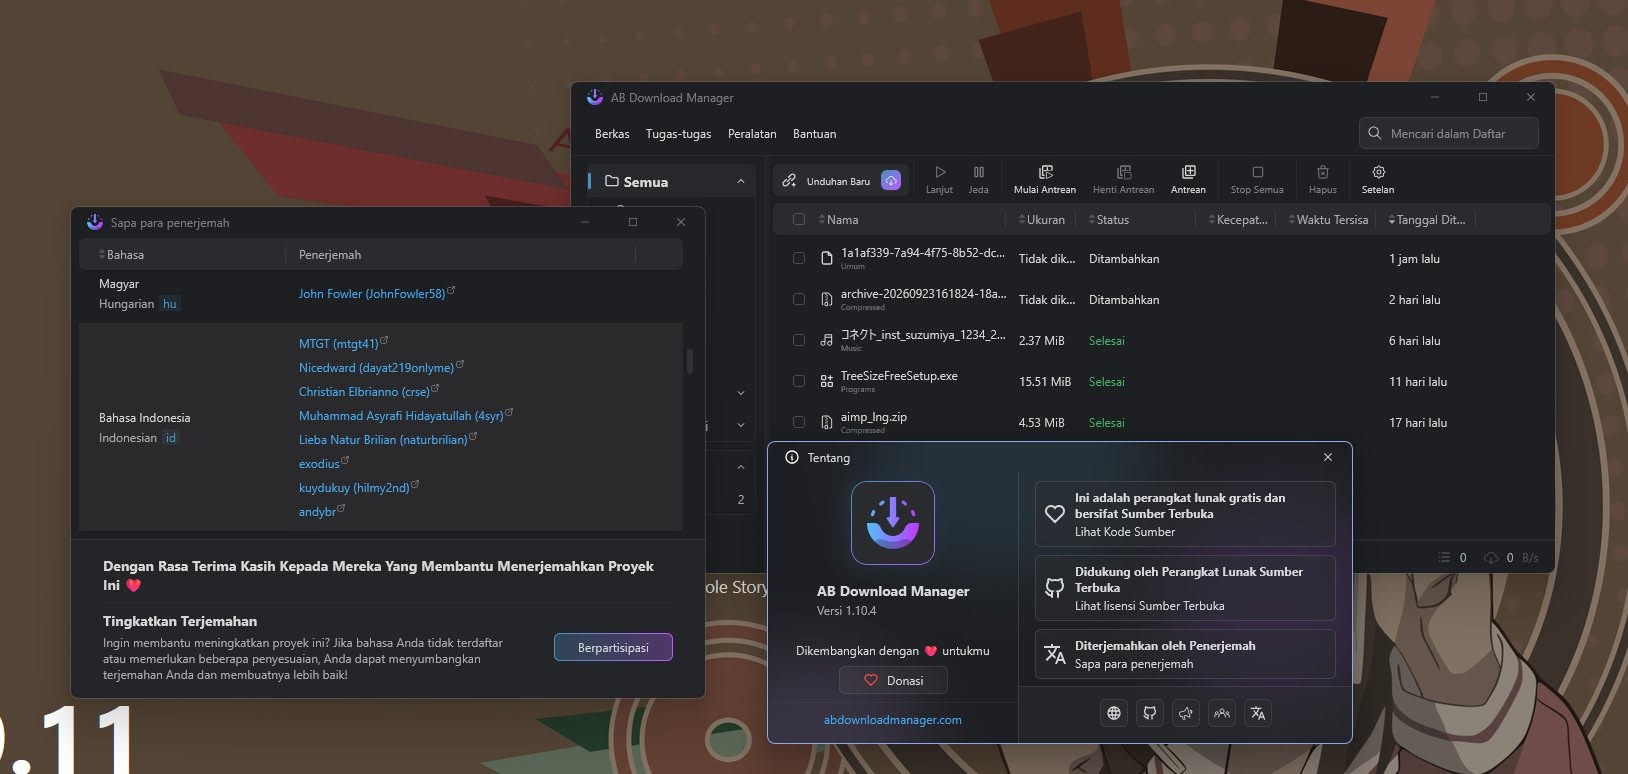Select the archive-20260923161824 row checkbox

point(799,299)
